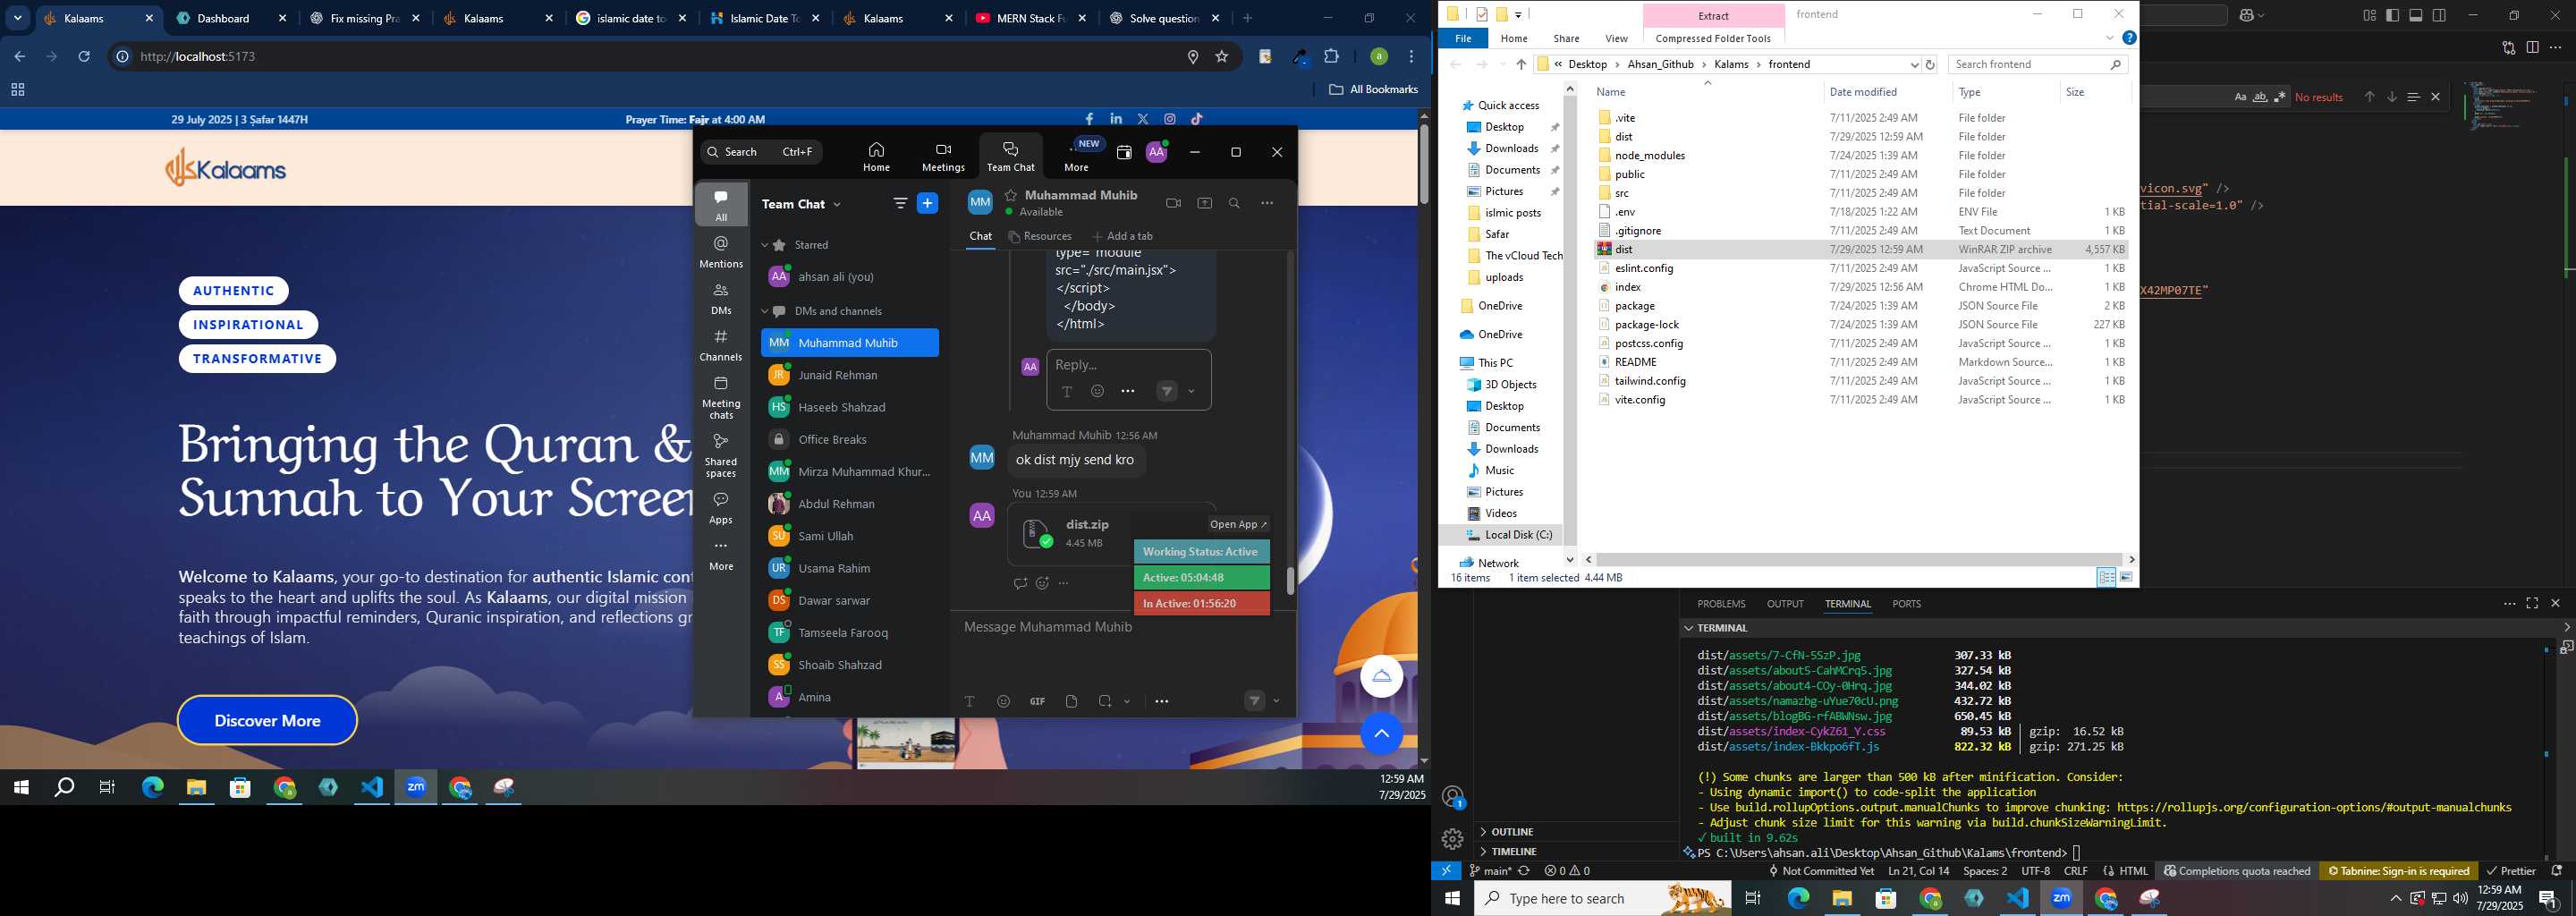Toggle VS Code primary side bar layout button
2576x916 pixels.
click(2392, 15)
